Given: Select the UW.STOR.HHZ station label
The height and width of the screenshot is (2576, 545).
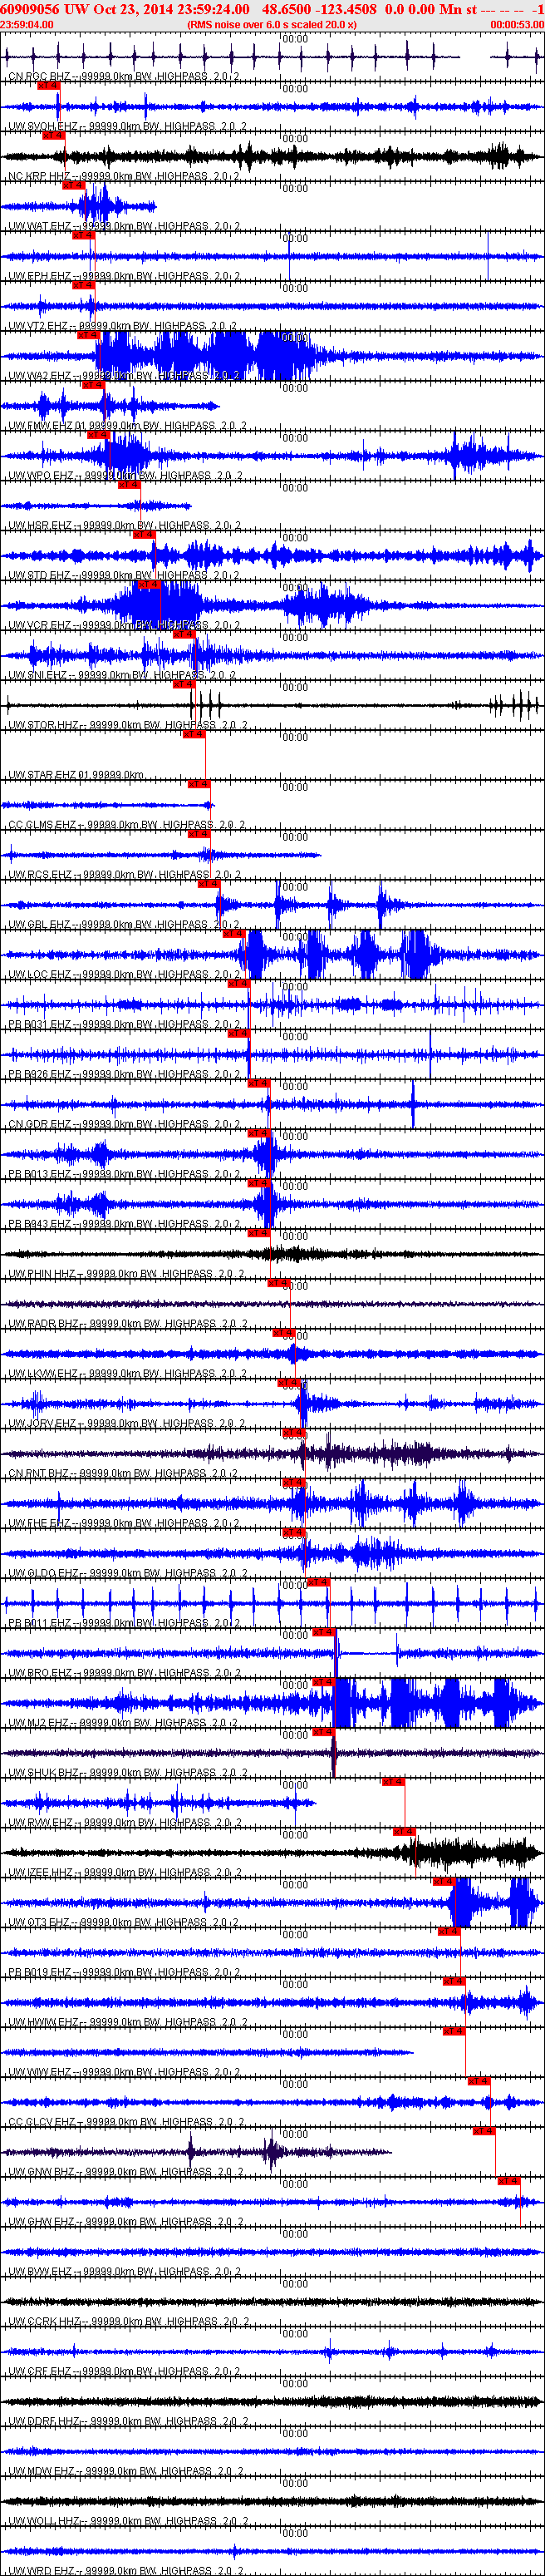Looking at the screenshot, I should click(127, 726).
